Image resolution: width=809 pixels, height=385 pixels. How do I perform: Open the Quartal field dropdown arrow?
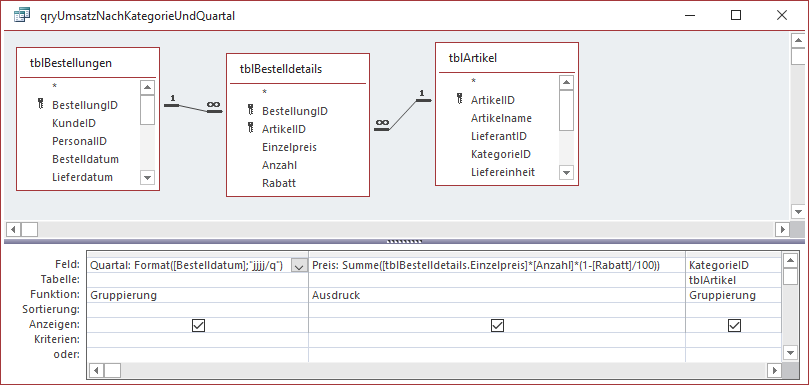point(299,266)
